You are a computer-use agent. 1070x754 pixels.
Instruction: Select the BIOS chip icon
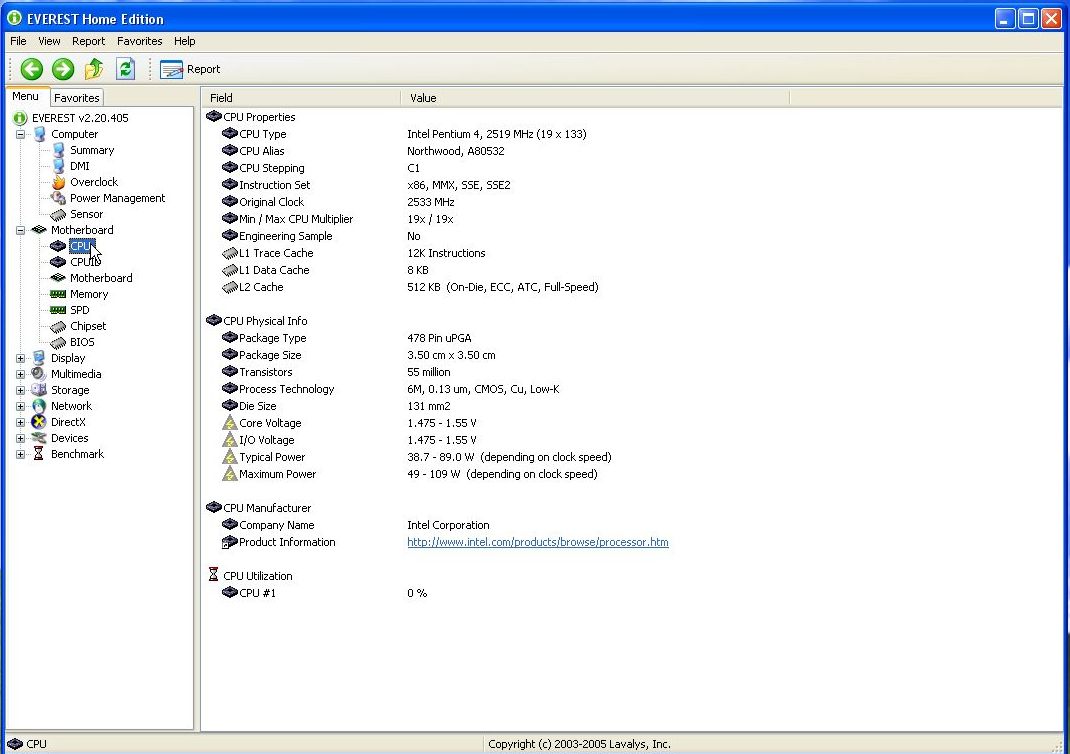[x=59, y=342]
